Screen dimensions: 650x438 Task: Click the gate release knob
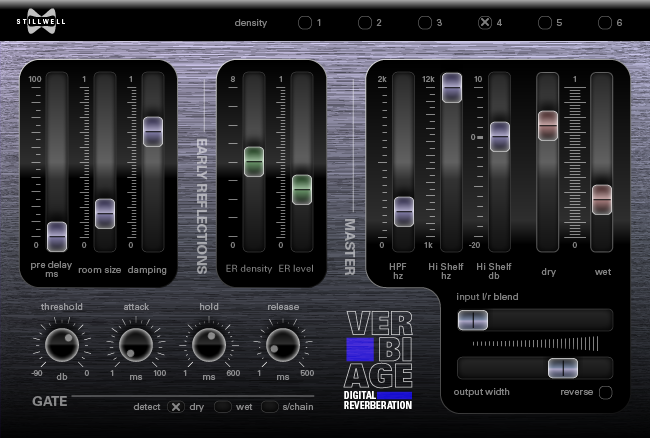click(283, 345)
